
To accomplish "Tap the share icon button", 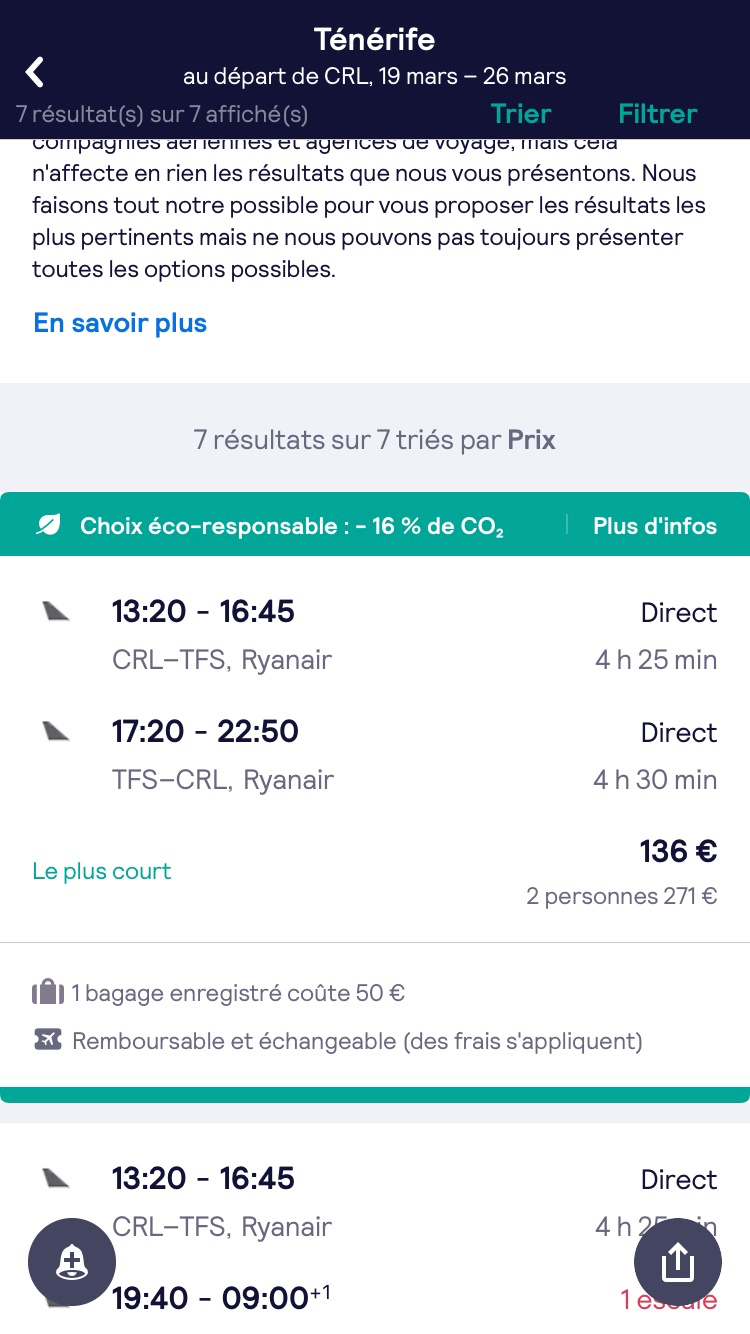I will (x=678, y=1262).
